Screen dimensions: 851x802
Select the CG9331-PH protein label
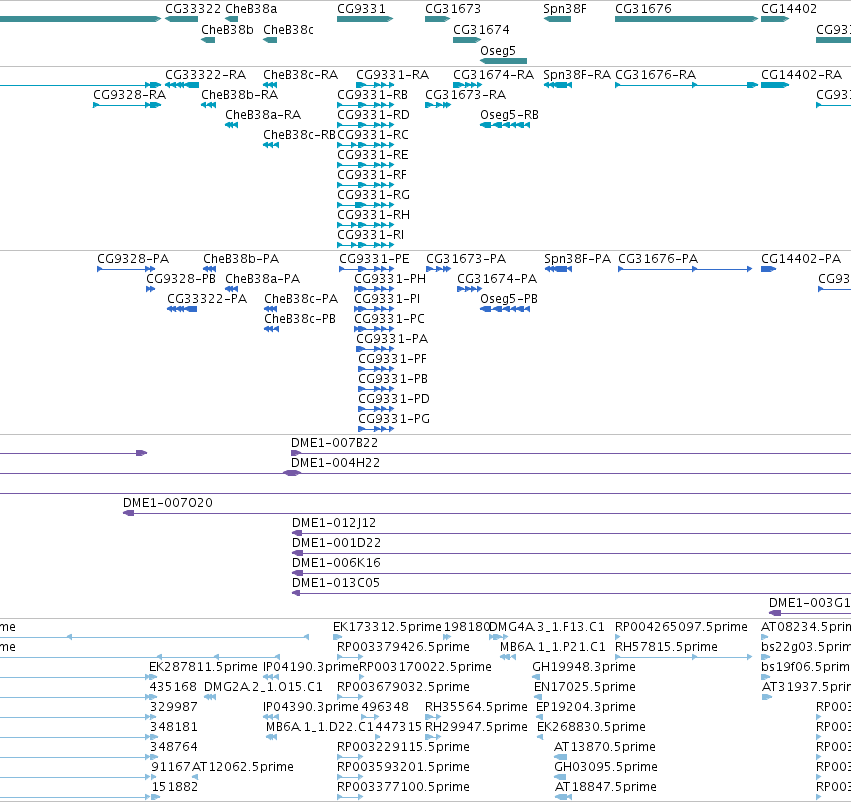pyautogui.click(x=390, y=279)
